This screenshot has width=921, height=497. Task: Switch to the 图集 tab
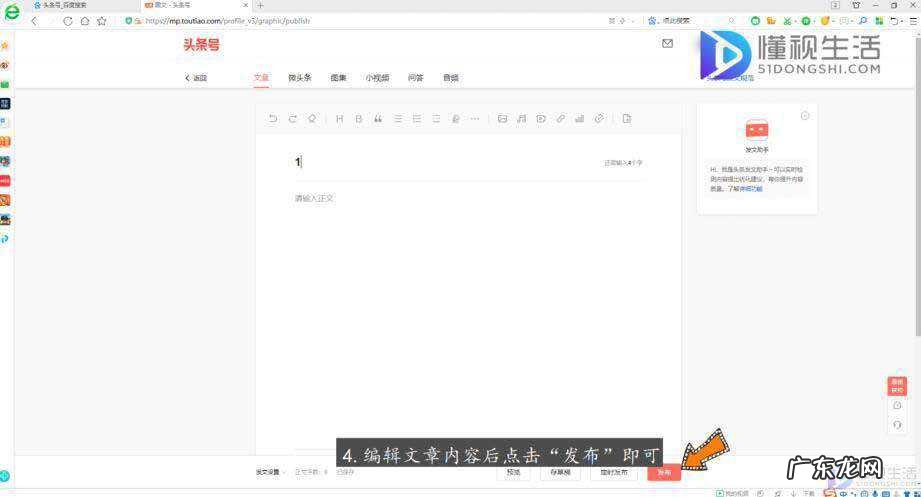[338, 78]
